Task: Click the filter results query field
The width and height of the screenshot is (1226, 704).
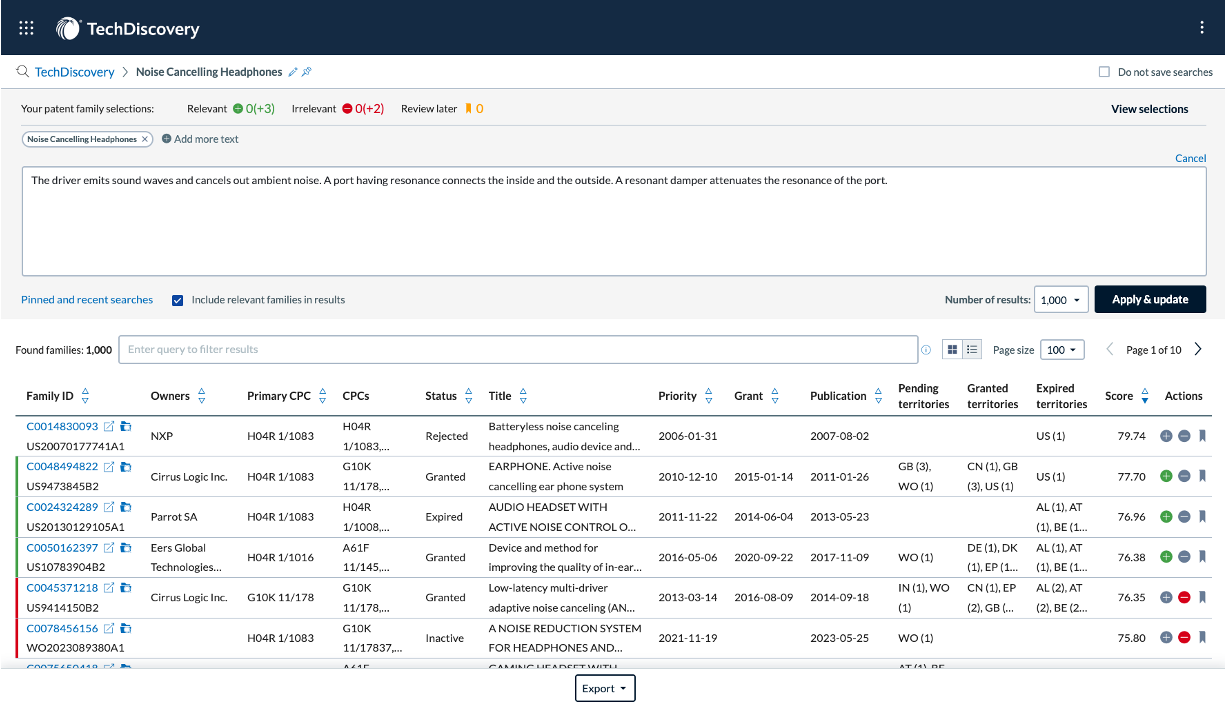Action: (x=518, y=350)
